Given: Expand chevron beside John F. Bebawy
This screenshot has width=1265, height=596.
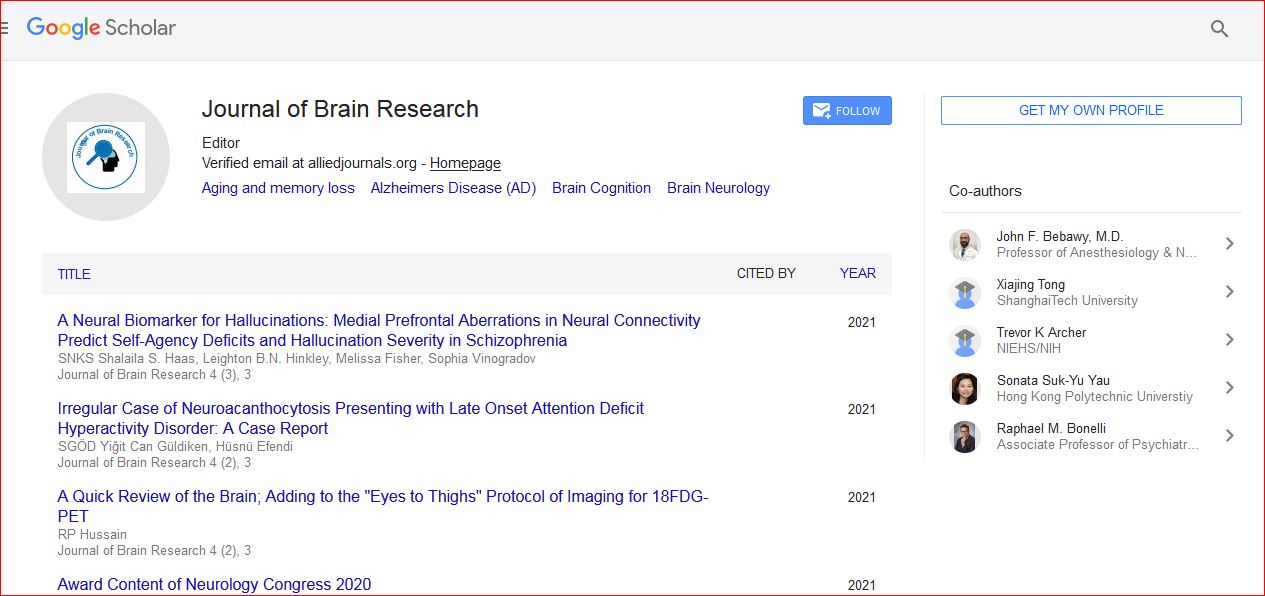Looking at the screenshot, I should pyautogui.click(x=1229, y=244).
